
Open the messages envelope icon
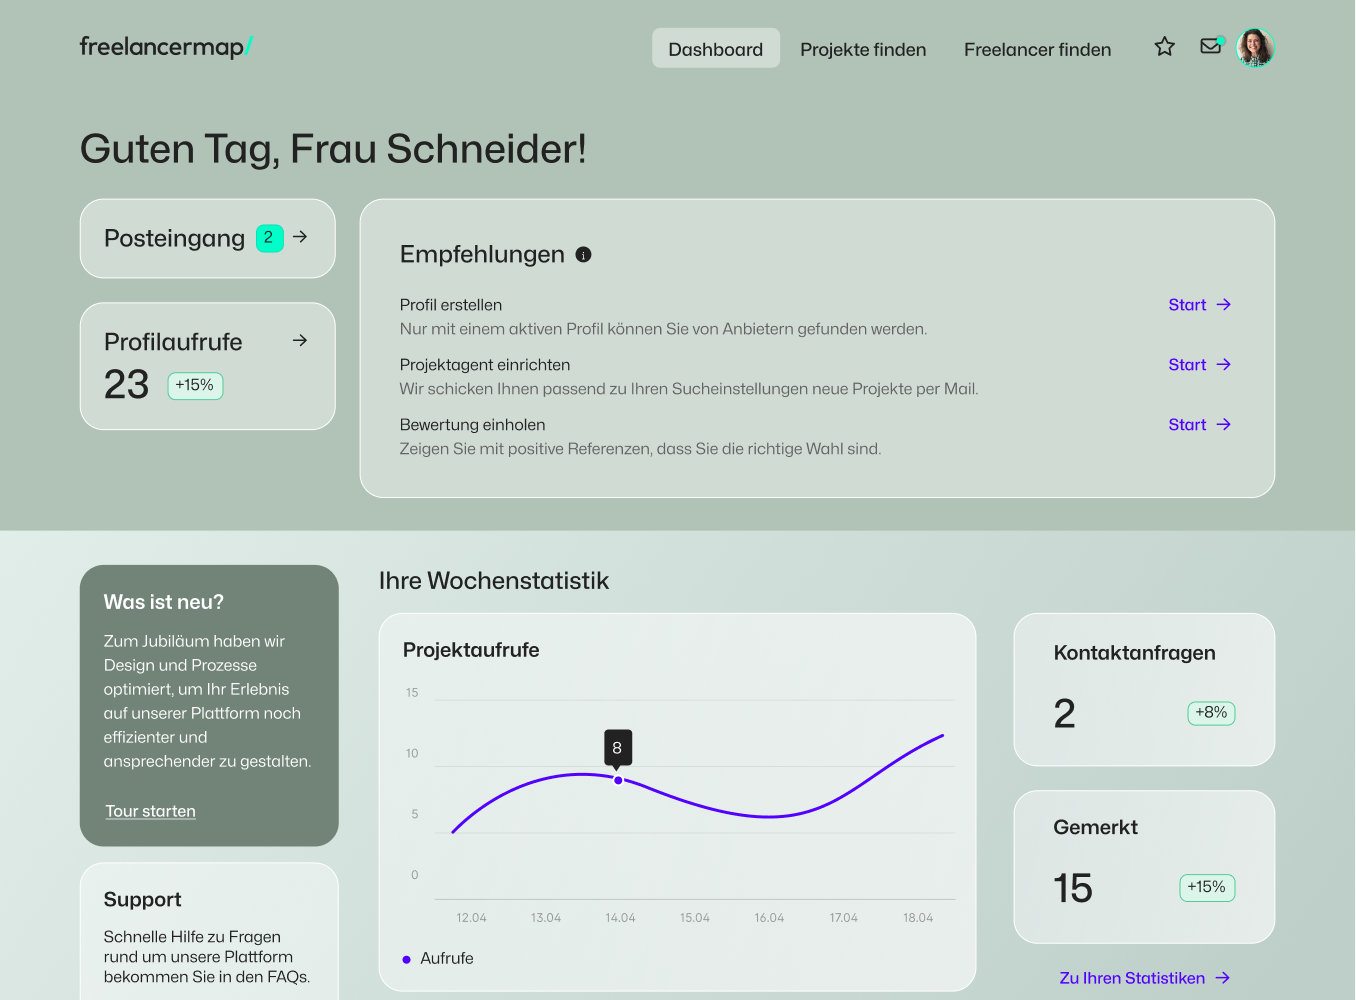pyautogui.click(x=1211, y=46)
